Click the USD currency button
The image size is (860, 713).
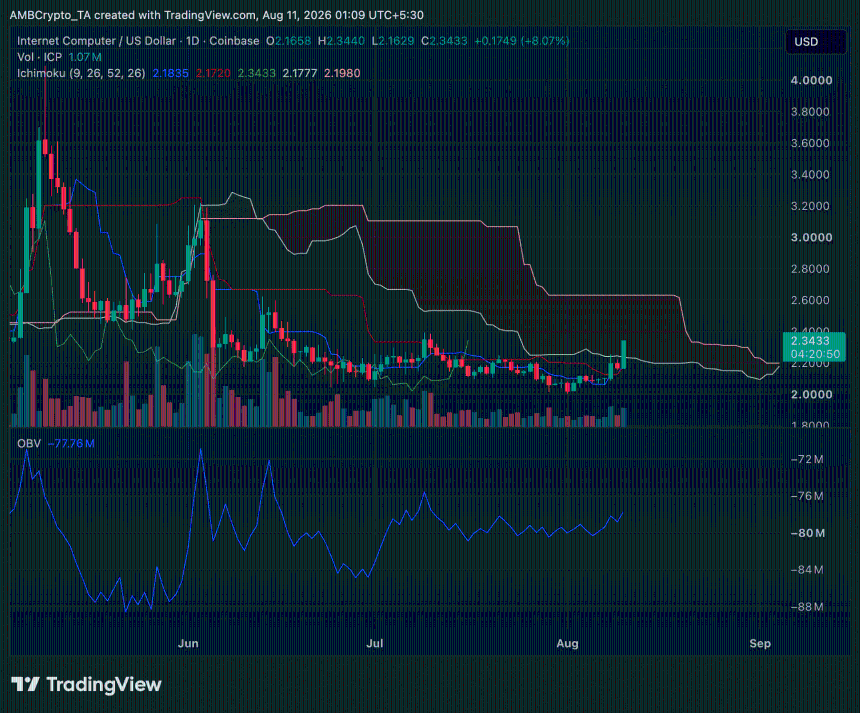816,42
